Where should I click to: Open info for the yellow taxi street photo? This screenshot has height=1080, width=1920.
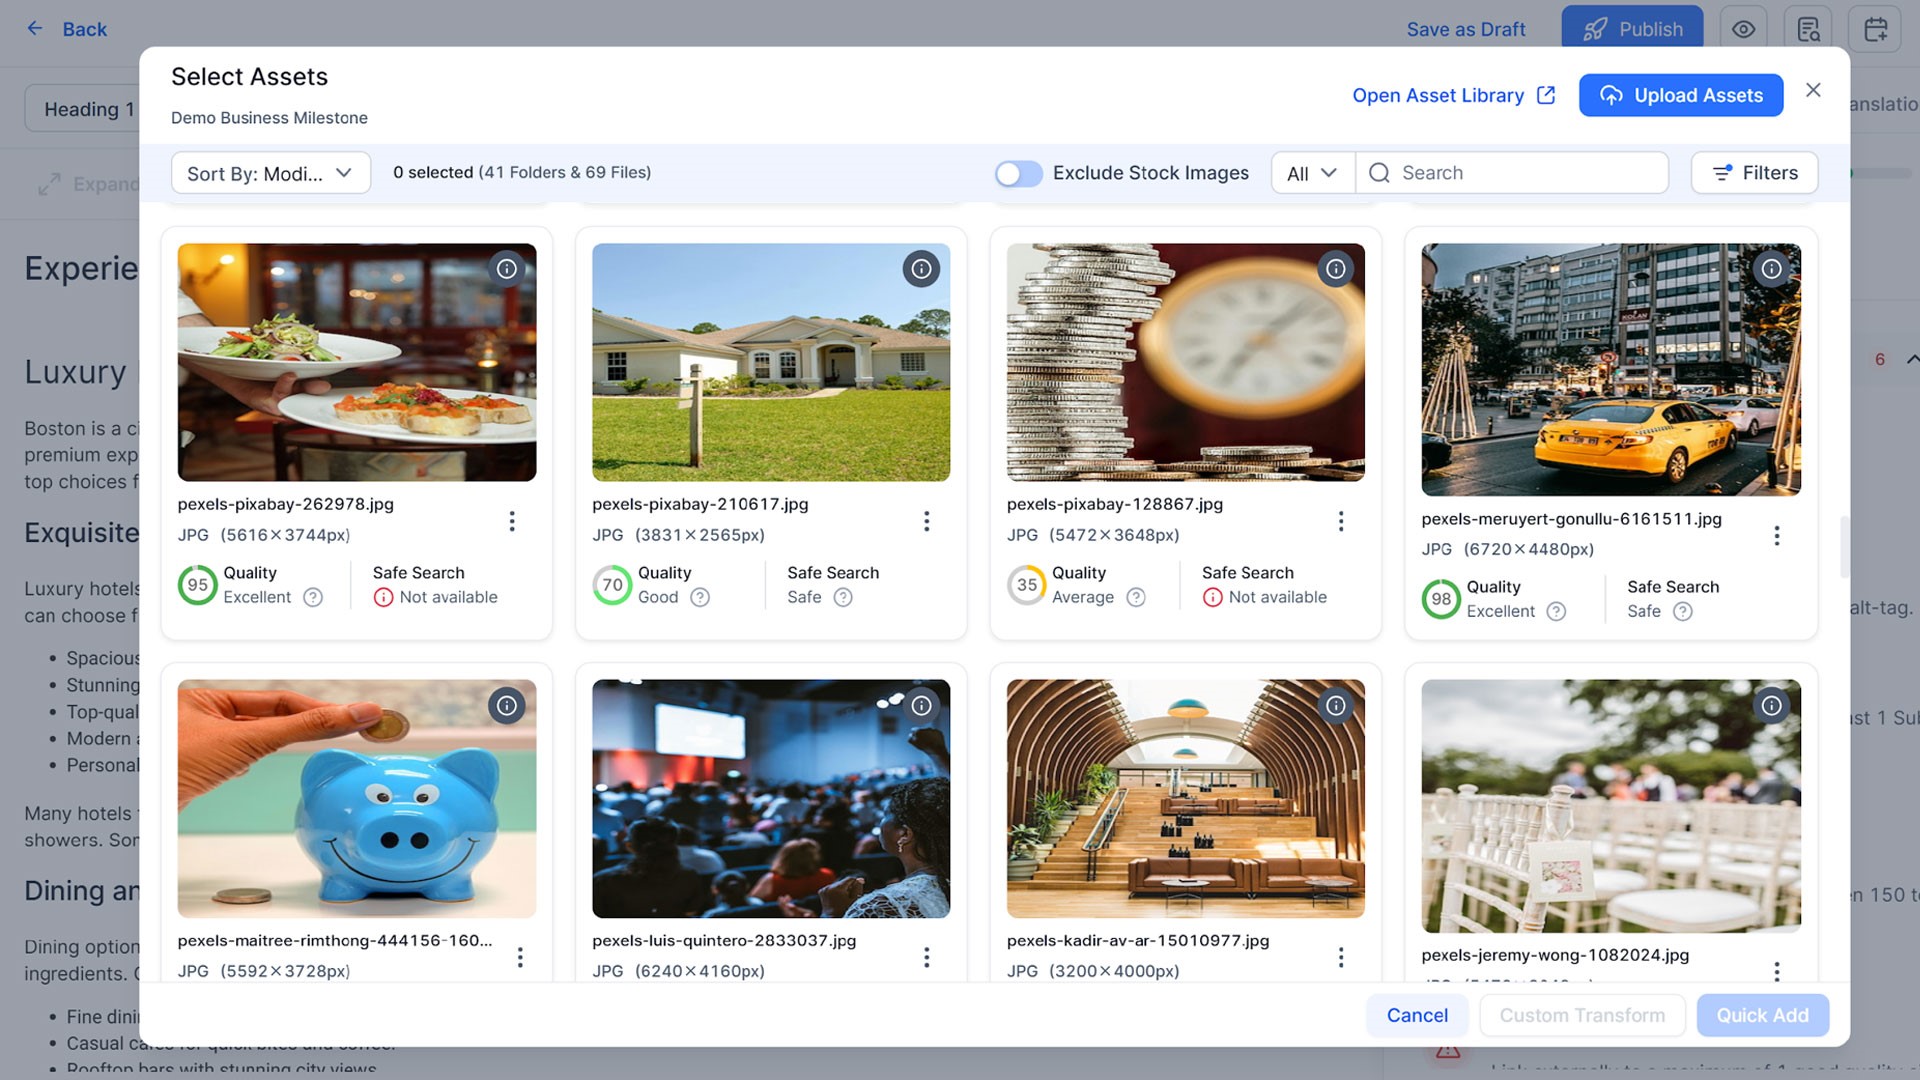(x=1772, y=268)
